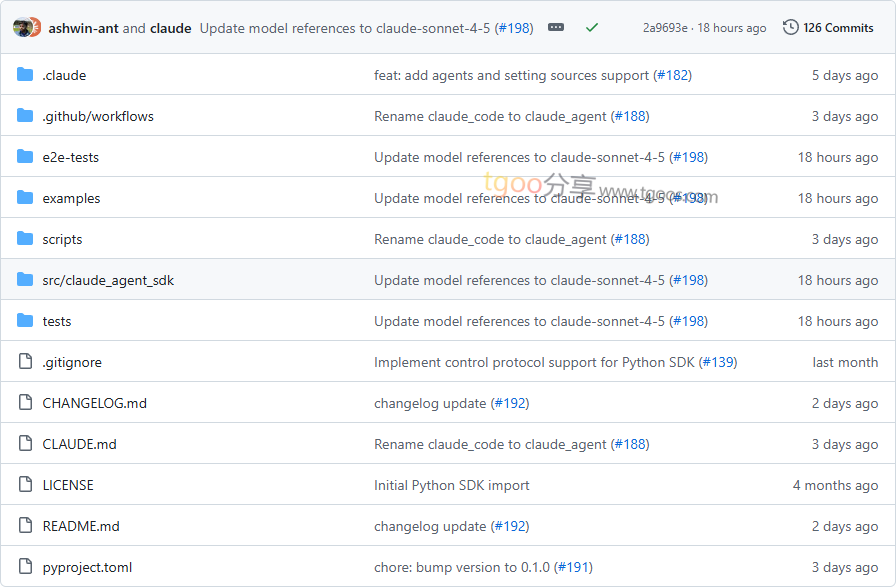The image size is (896, 587).
Task: Open the src/claude_agent_sdk folder
Action: click(x=108, y=280)
